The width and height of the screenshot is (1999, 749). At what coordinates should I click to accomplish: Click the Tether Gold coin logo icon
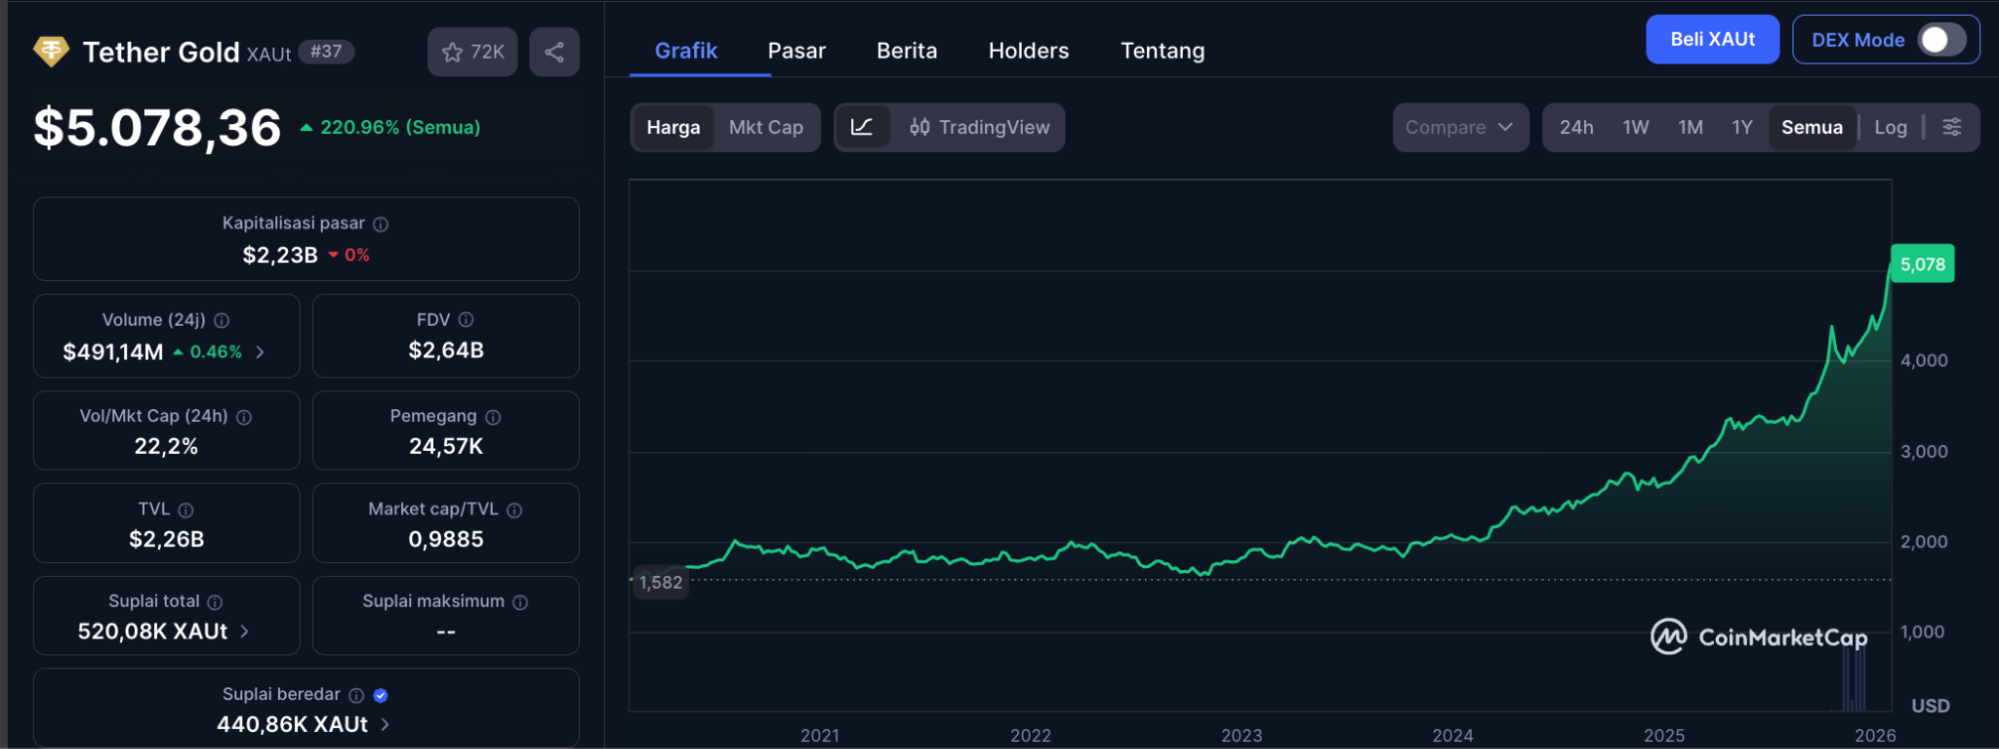pos(51,51)
